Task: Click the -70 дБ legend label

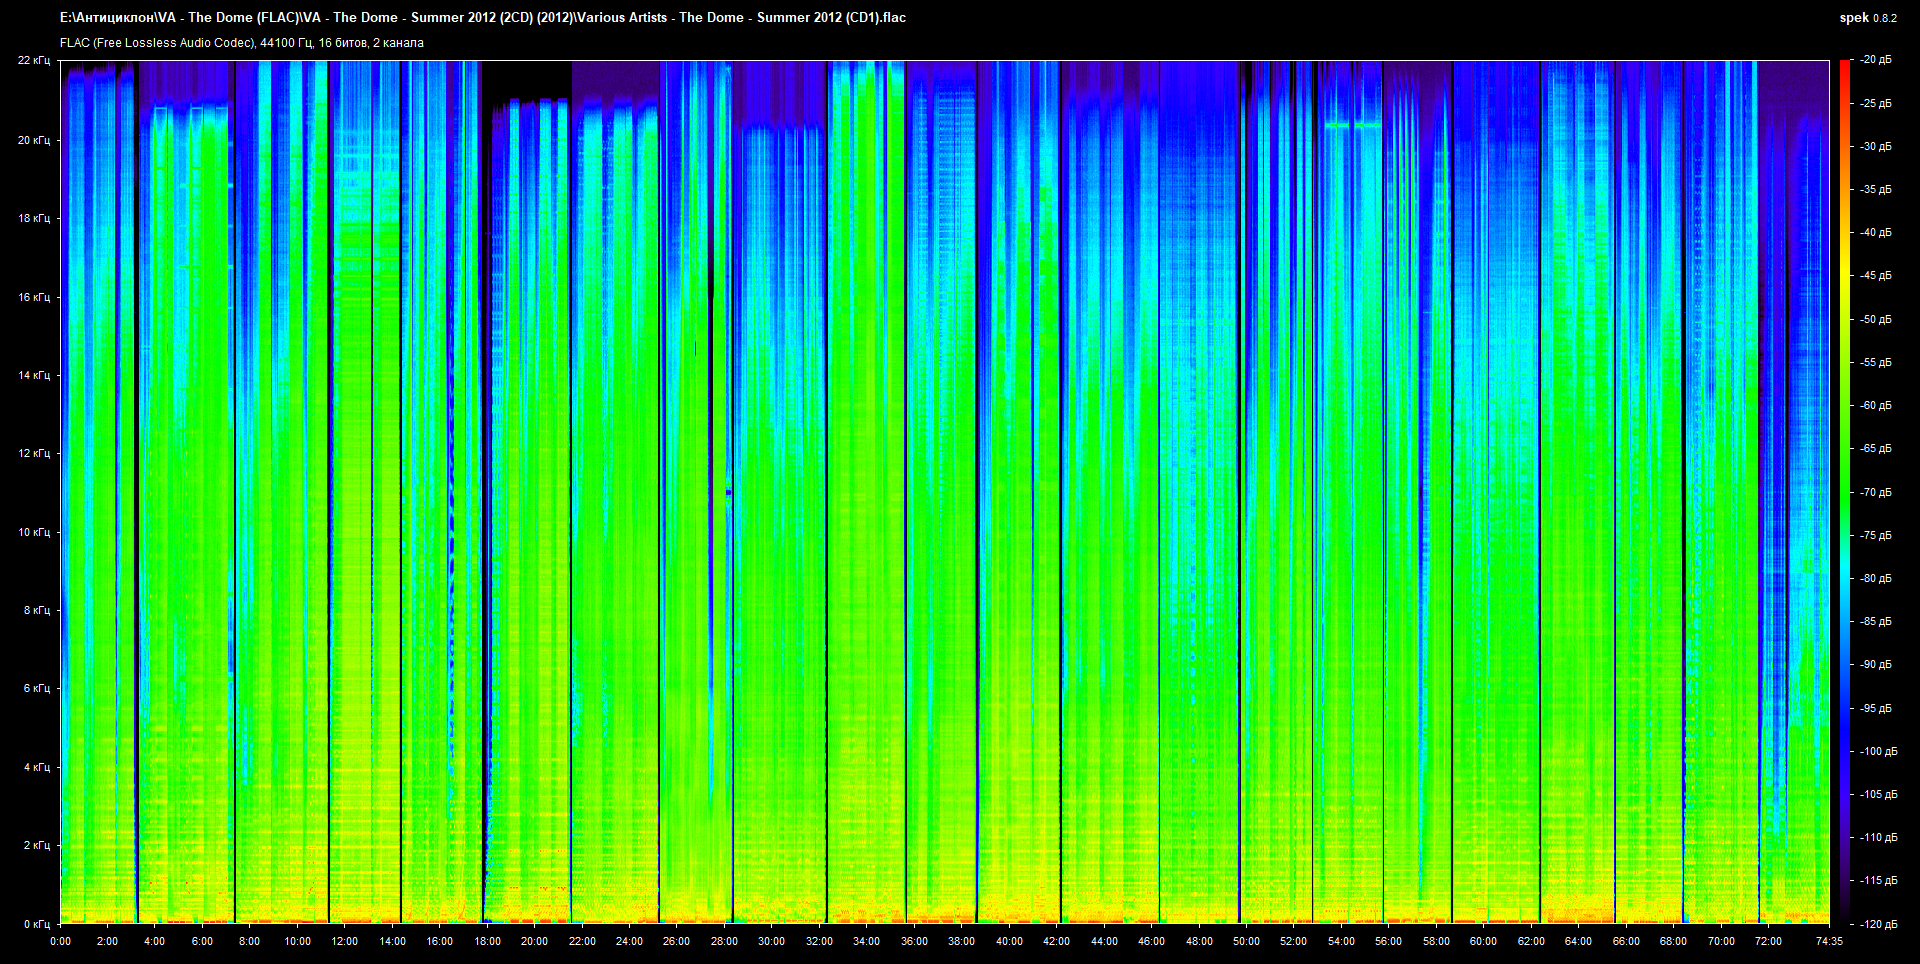Action: (x=1876, y=492)
